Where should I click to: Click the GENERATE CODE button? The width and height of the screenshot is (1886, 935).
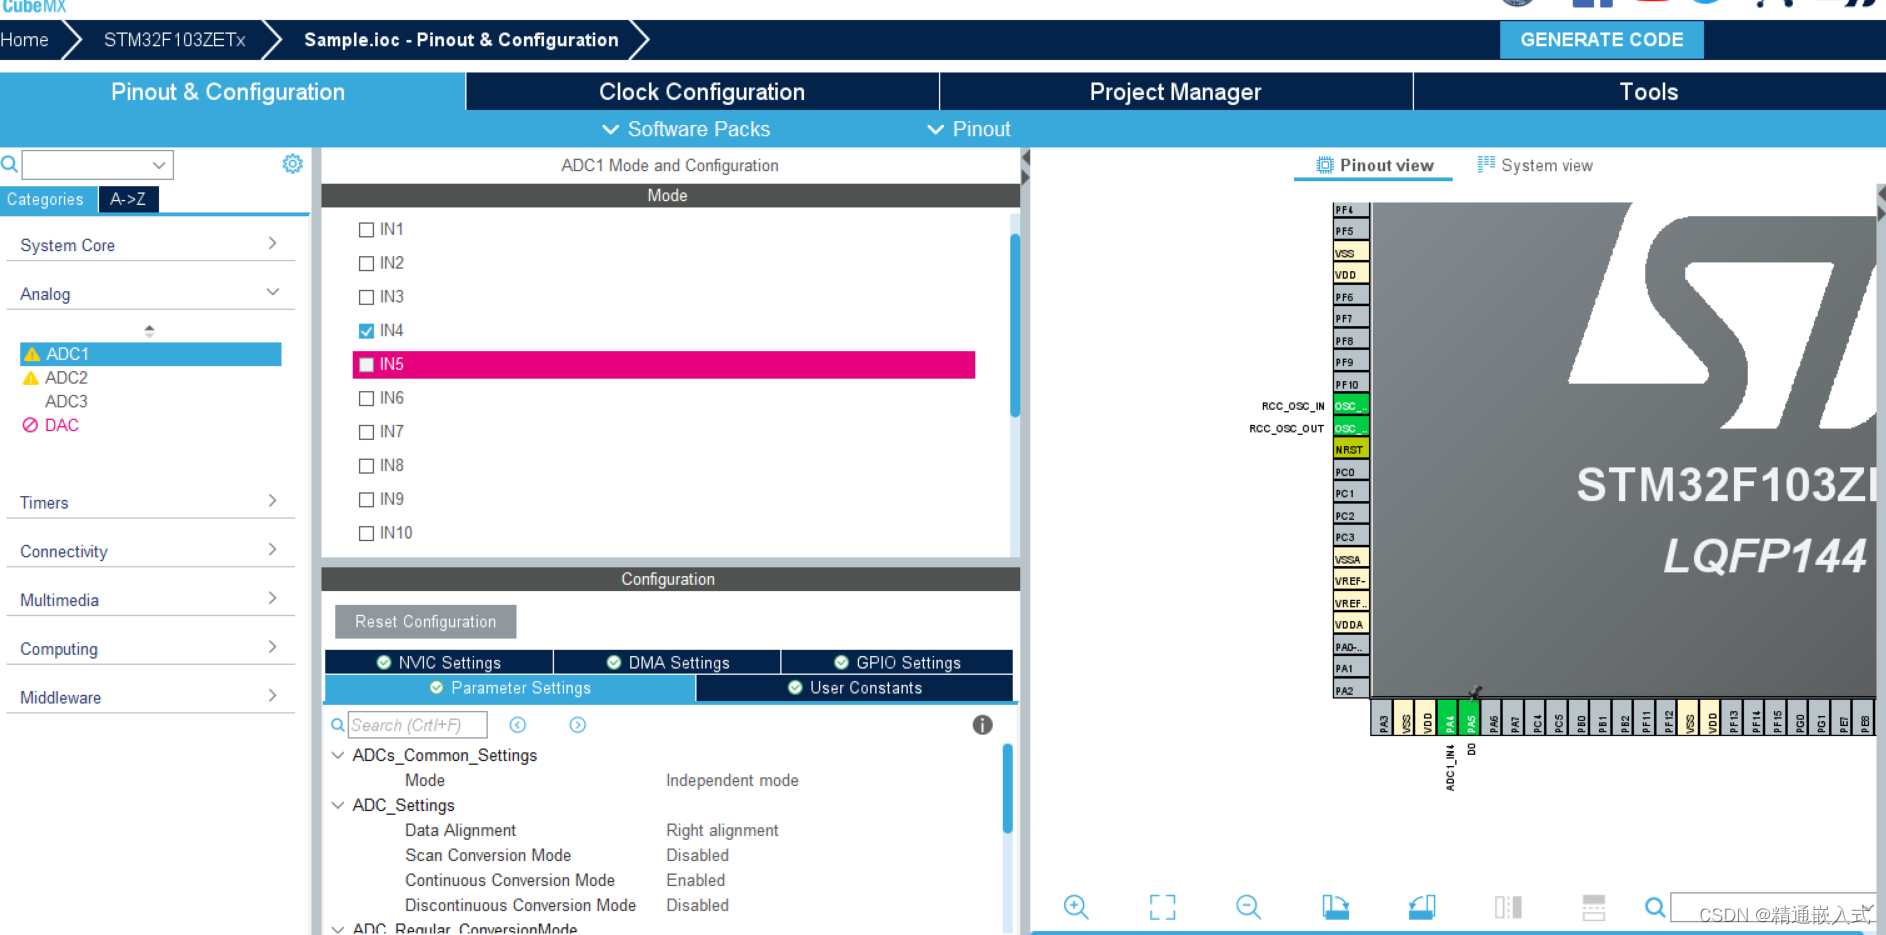click(1602, 40)
